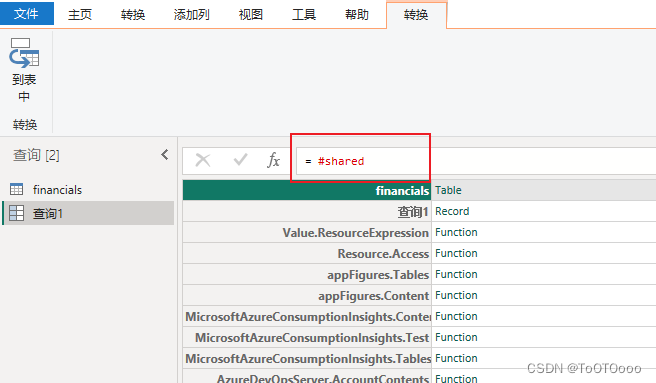656x383 pixels.
Task: Cancel formula edit with the X icon
Action: click(x=203, y=160)
